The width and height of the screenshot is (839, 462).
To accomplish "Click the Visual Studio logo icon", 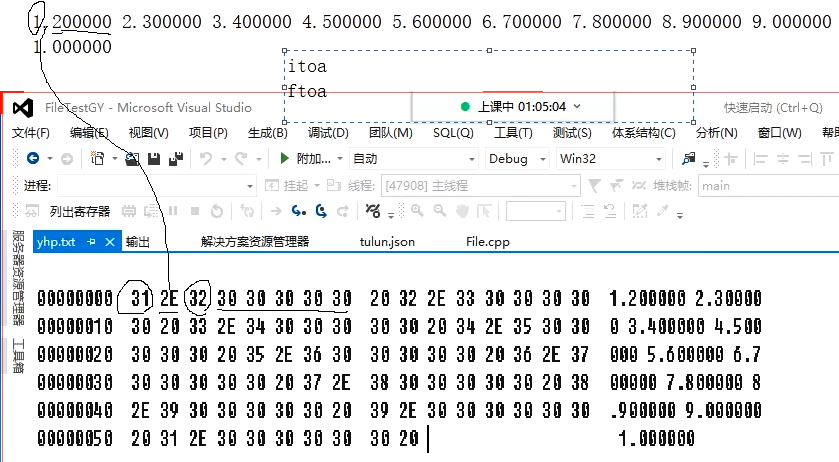I will [22, 108].
